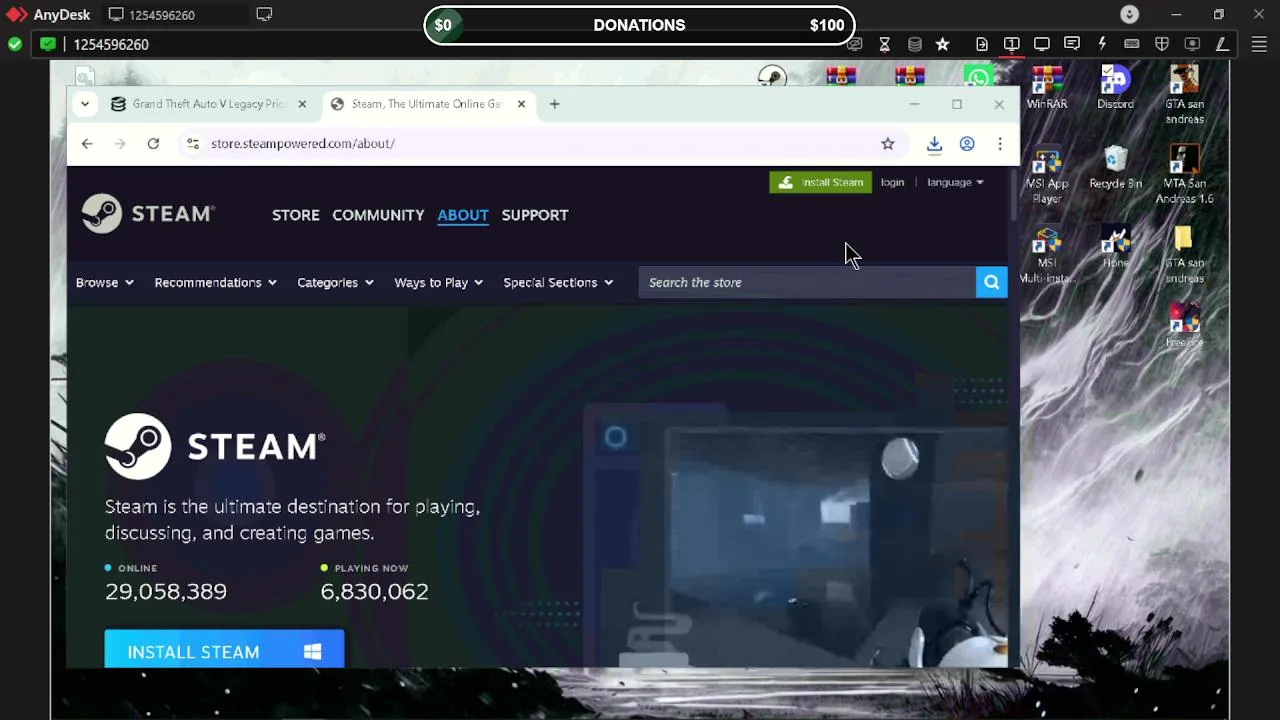
Task: Select the MTA San Andreas 1.6 shortcut
Action: 1184,176
